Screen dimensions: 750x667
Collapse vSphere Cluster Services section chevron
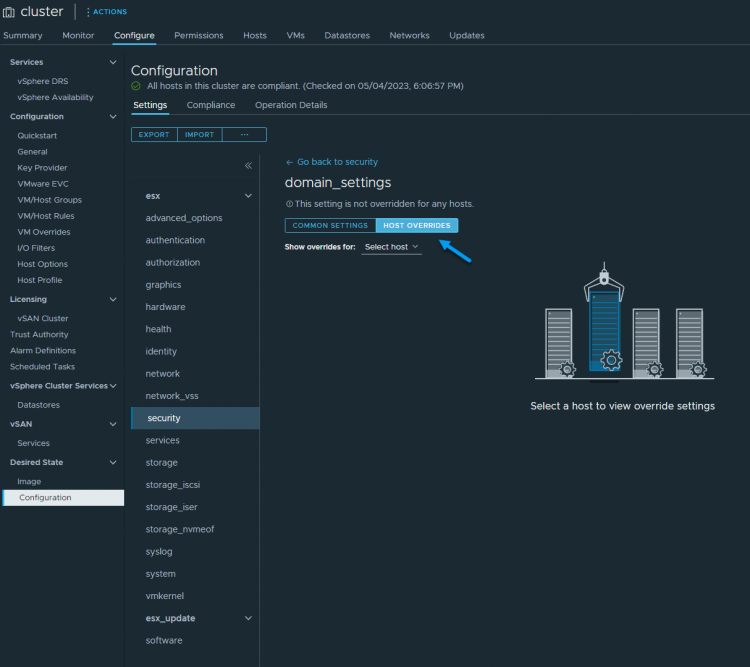coord(113,386)
